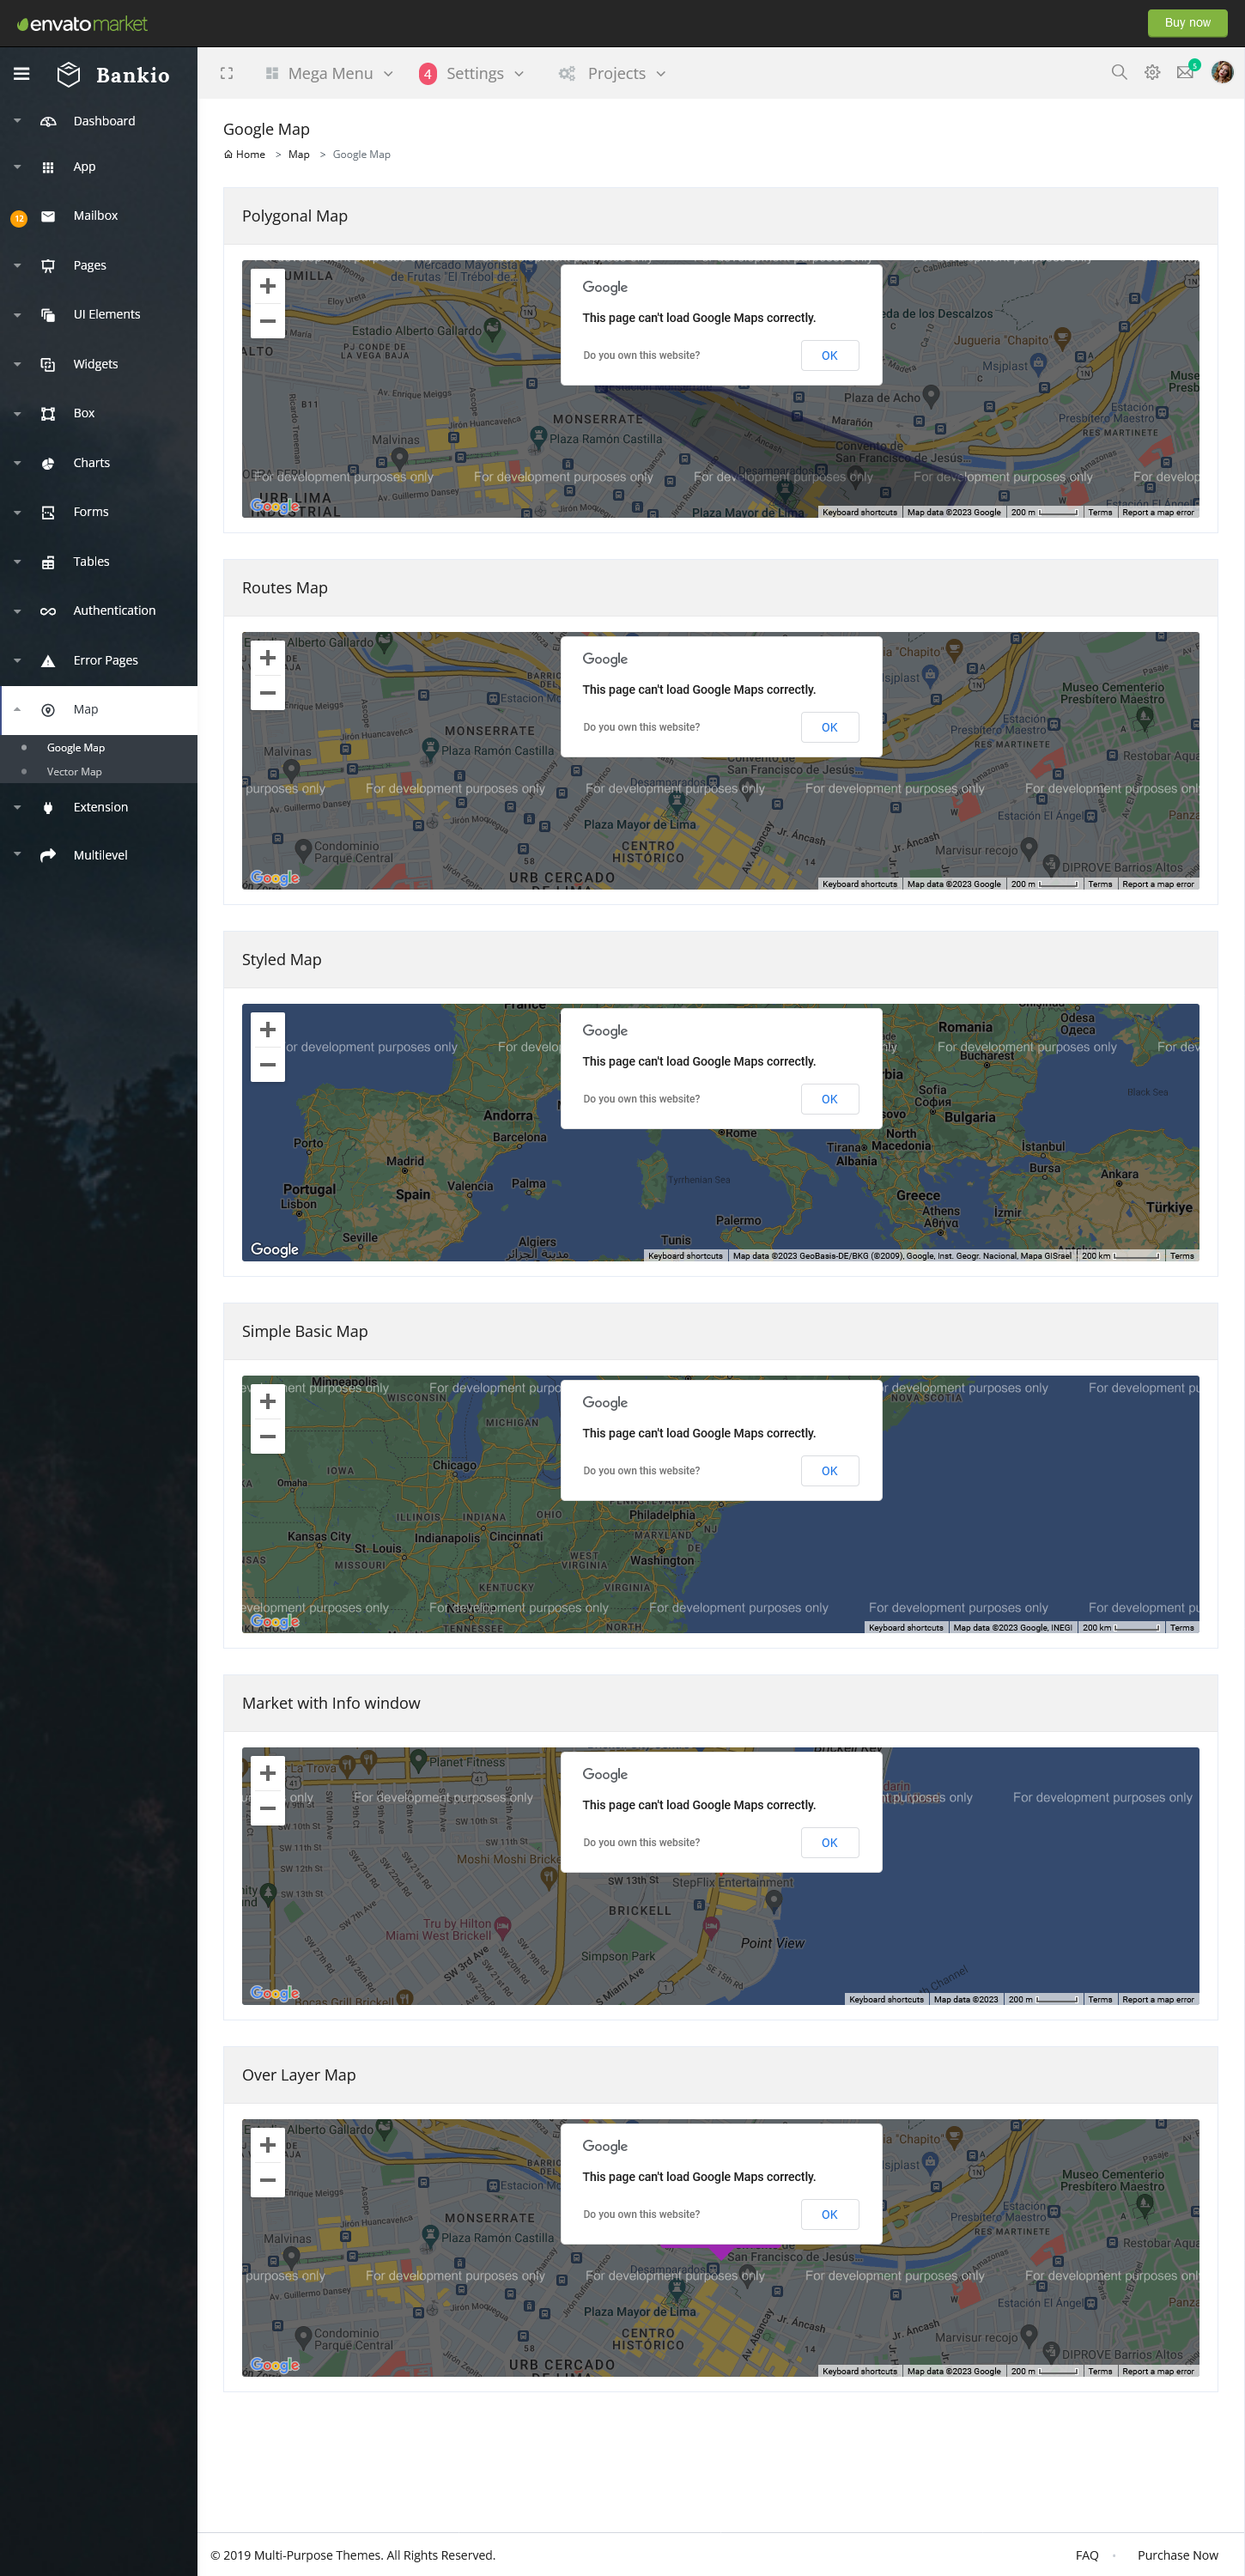Click the Authentication infinity icon
Screen dimensions: 1245x2576
click(x=48, y=611)
